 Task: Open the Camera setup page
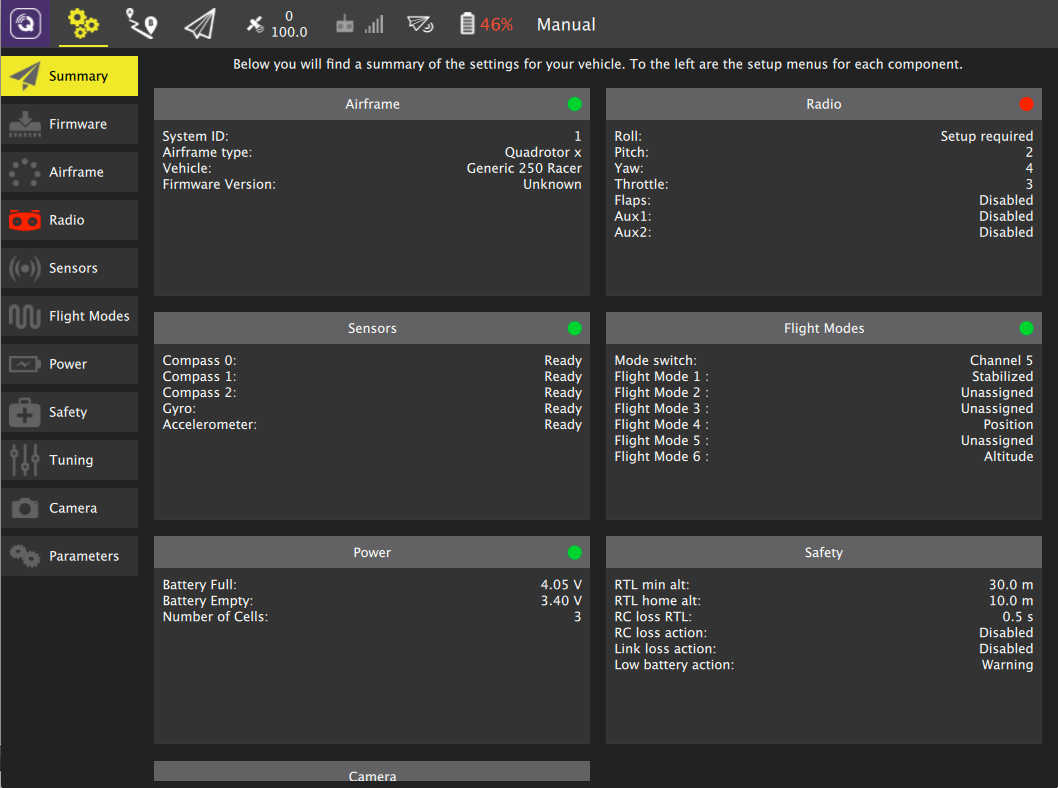69,508
